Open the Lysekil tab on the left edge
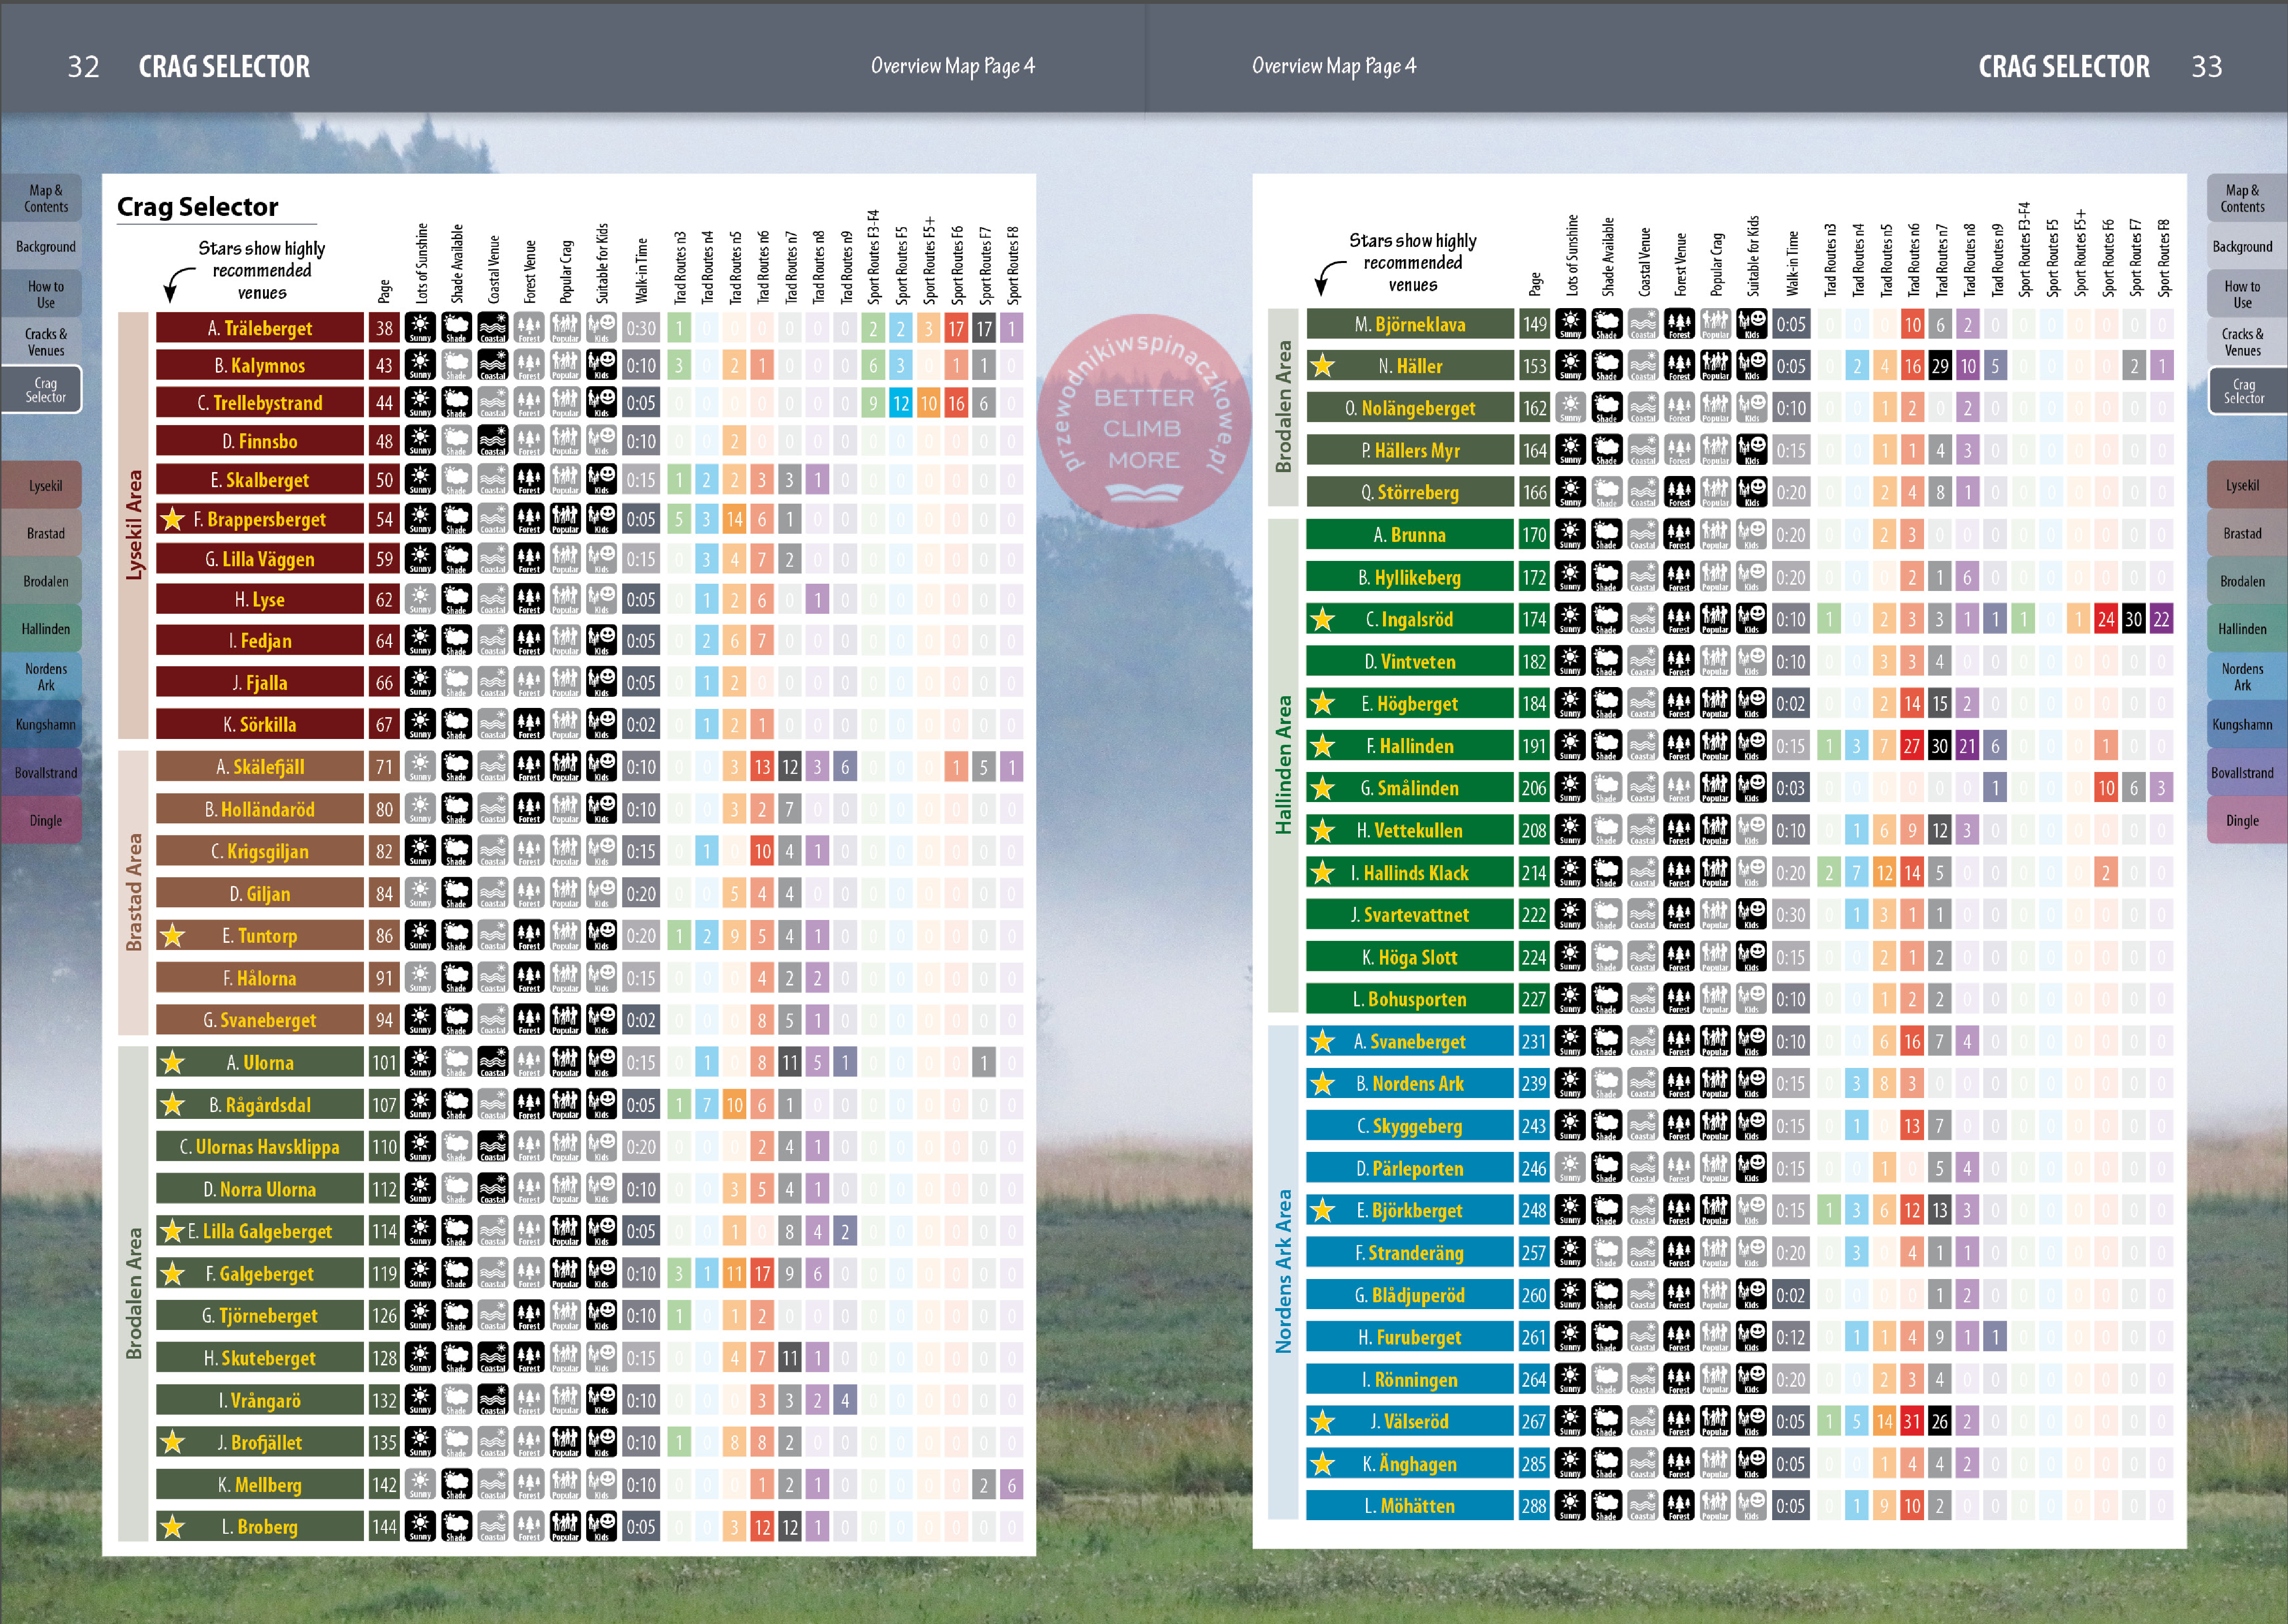This screenshot has width=2288, height=1624. (x=45, y=486)
